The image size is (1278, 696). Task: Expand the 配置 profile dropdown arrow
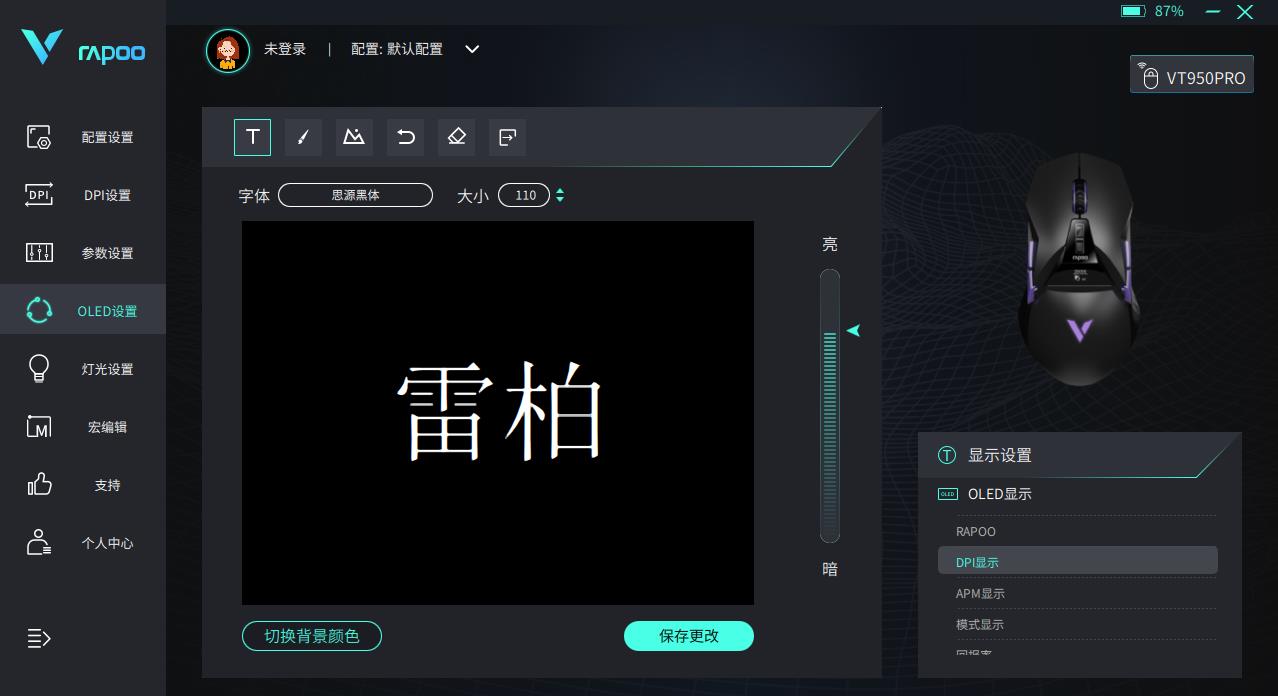(472, 49)
